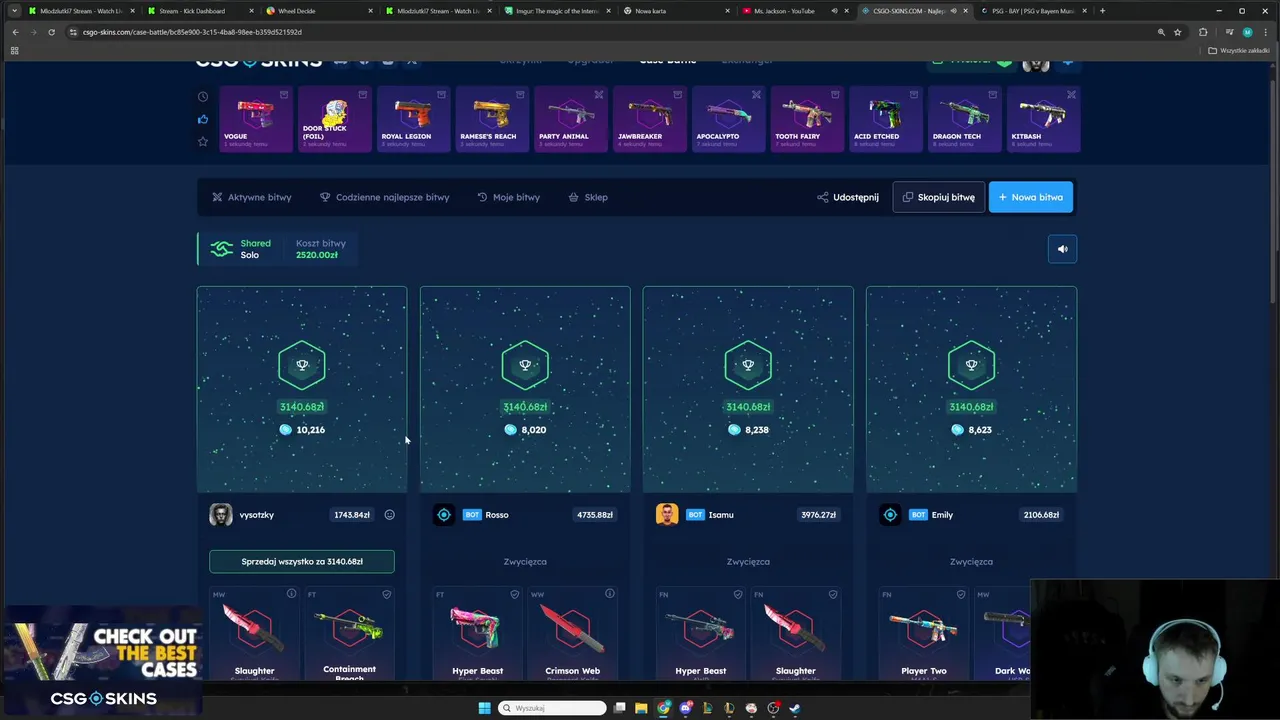Click vysotzky balance 1743.84zł
Screen dimensions: 1280x720
tap(351, 515)
